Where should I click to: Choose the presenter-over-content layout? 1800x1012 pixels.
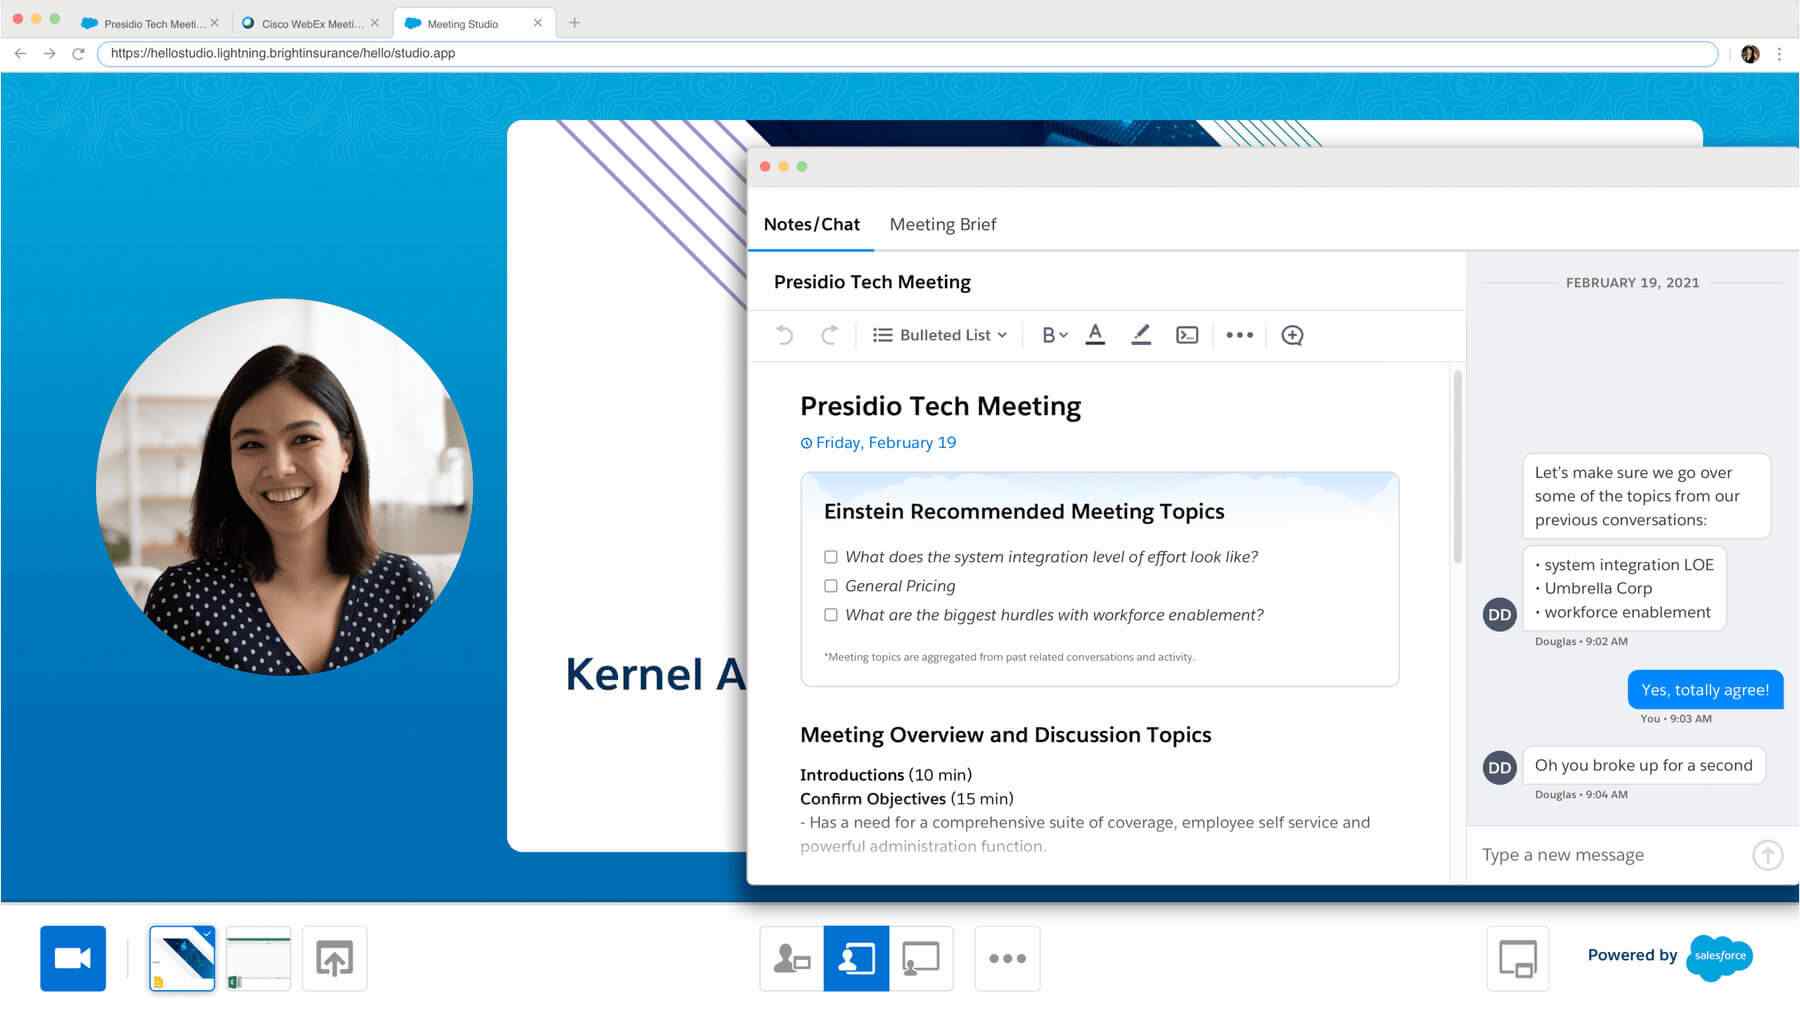[x=856, y=958]
